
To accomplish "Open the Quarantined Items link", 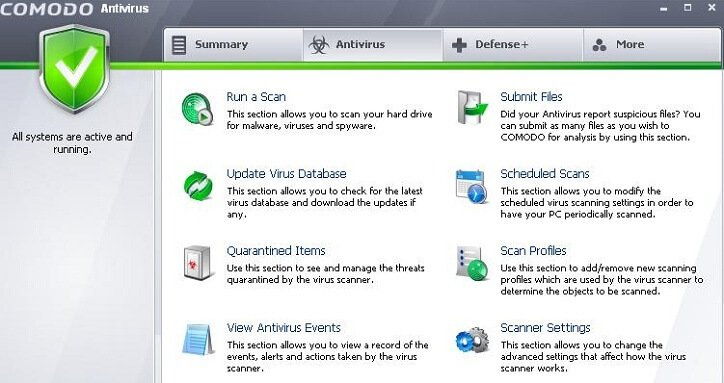I will coord(276,251).
